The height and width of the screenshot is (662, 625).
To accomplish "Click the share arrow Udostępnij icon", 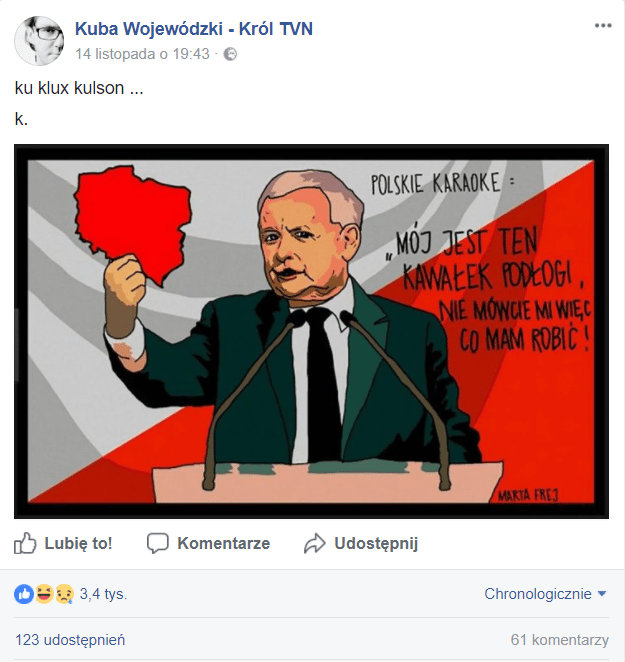I will (315, 543).
